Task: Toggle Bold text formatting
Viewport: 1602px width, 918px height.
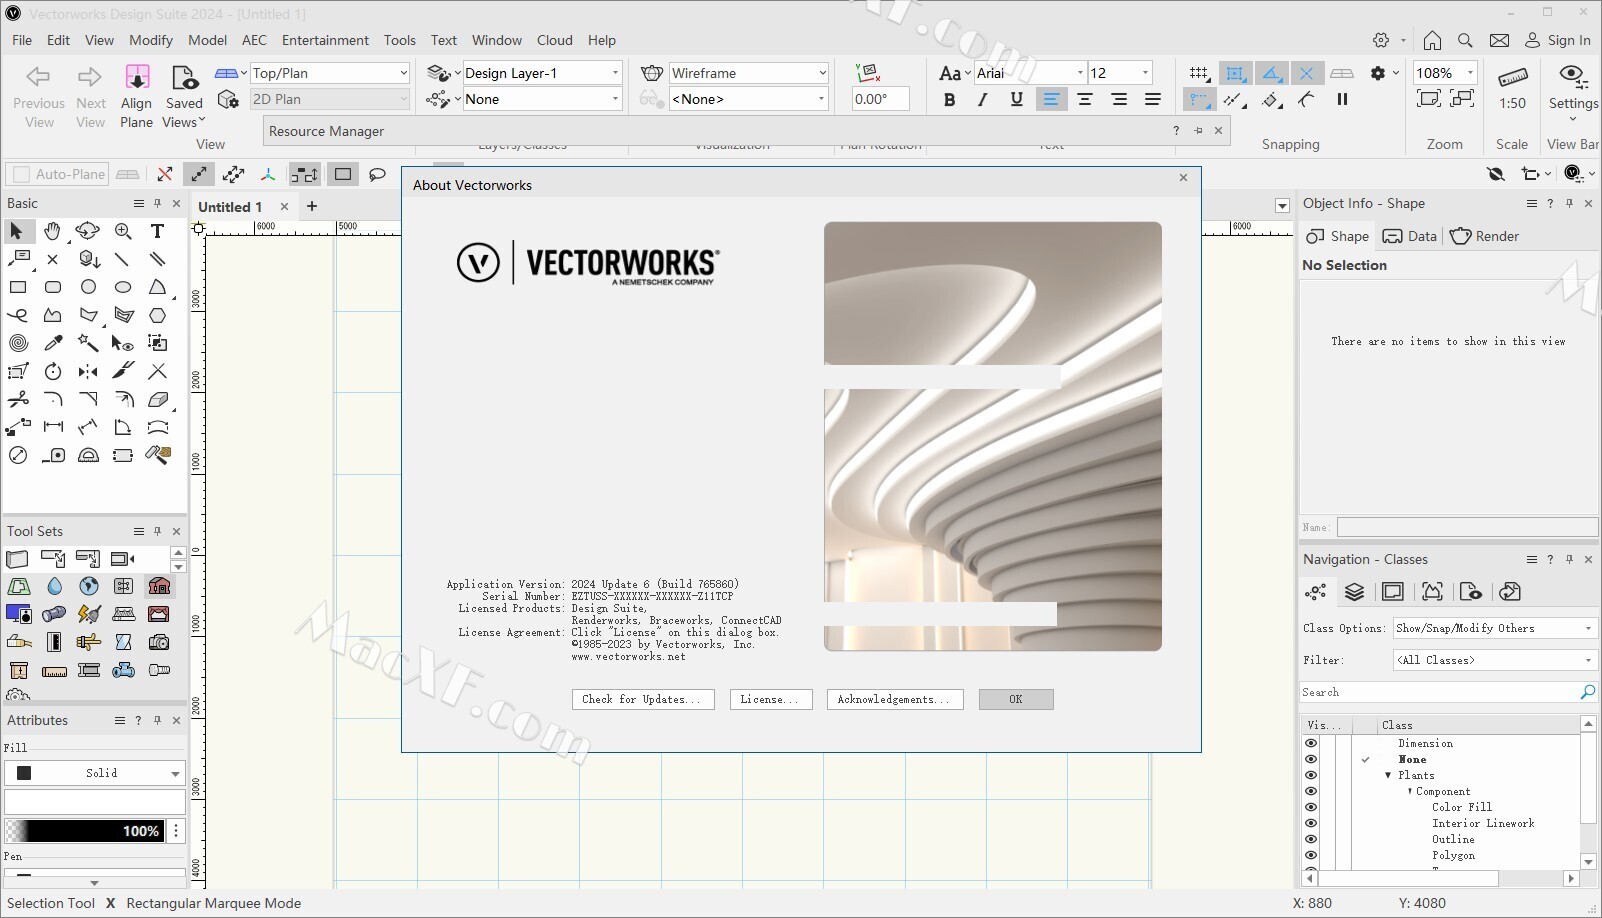Action: (x=949, y=99)
